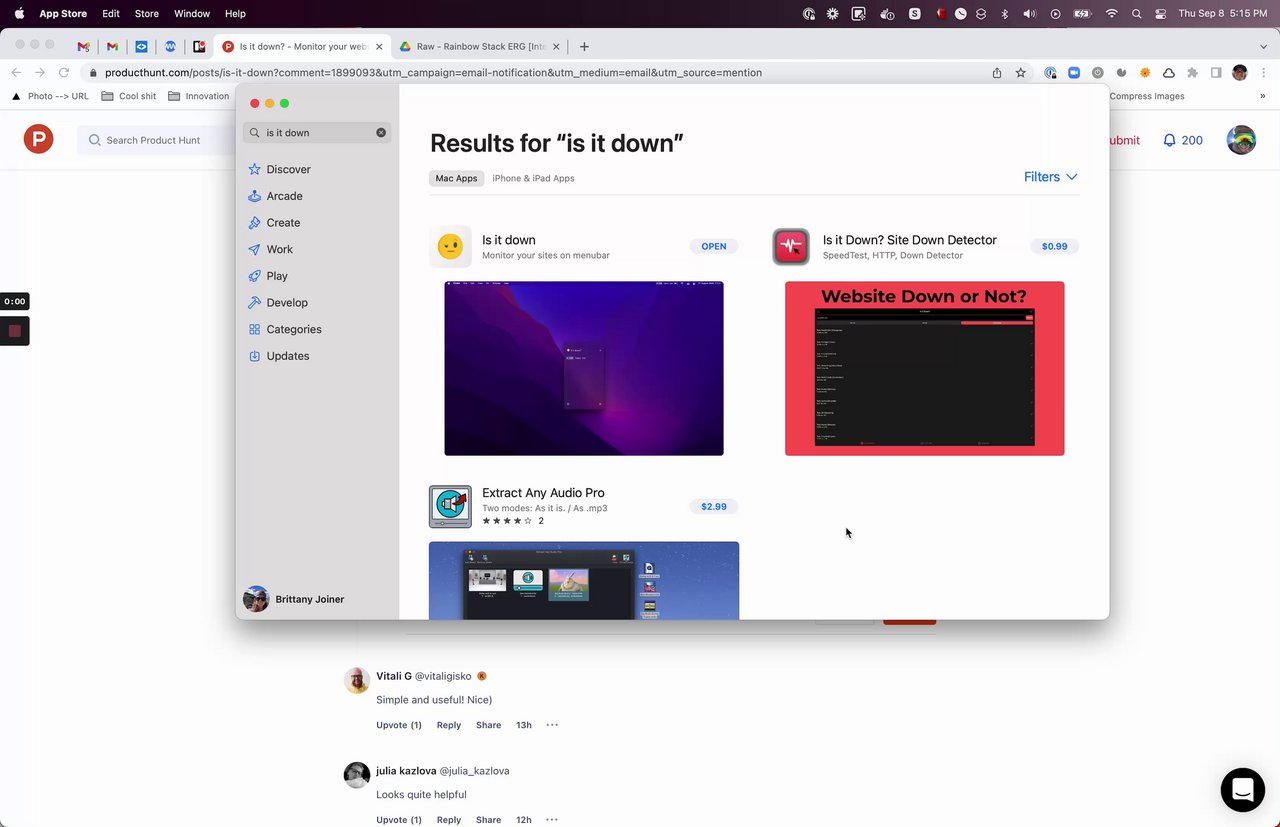Viewport: 1280px width, 827px height.
Task: Open 'Cool shit' bookmarks folder
Action: (129, 96)
